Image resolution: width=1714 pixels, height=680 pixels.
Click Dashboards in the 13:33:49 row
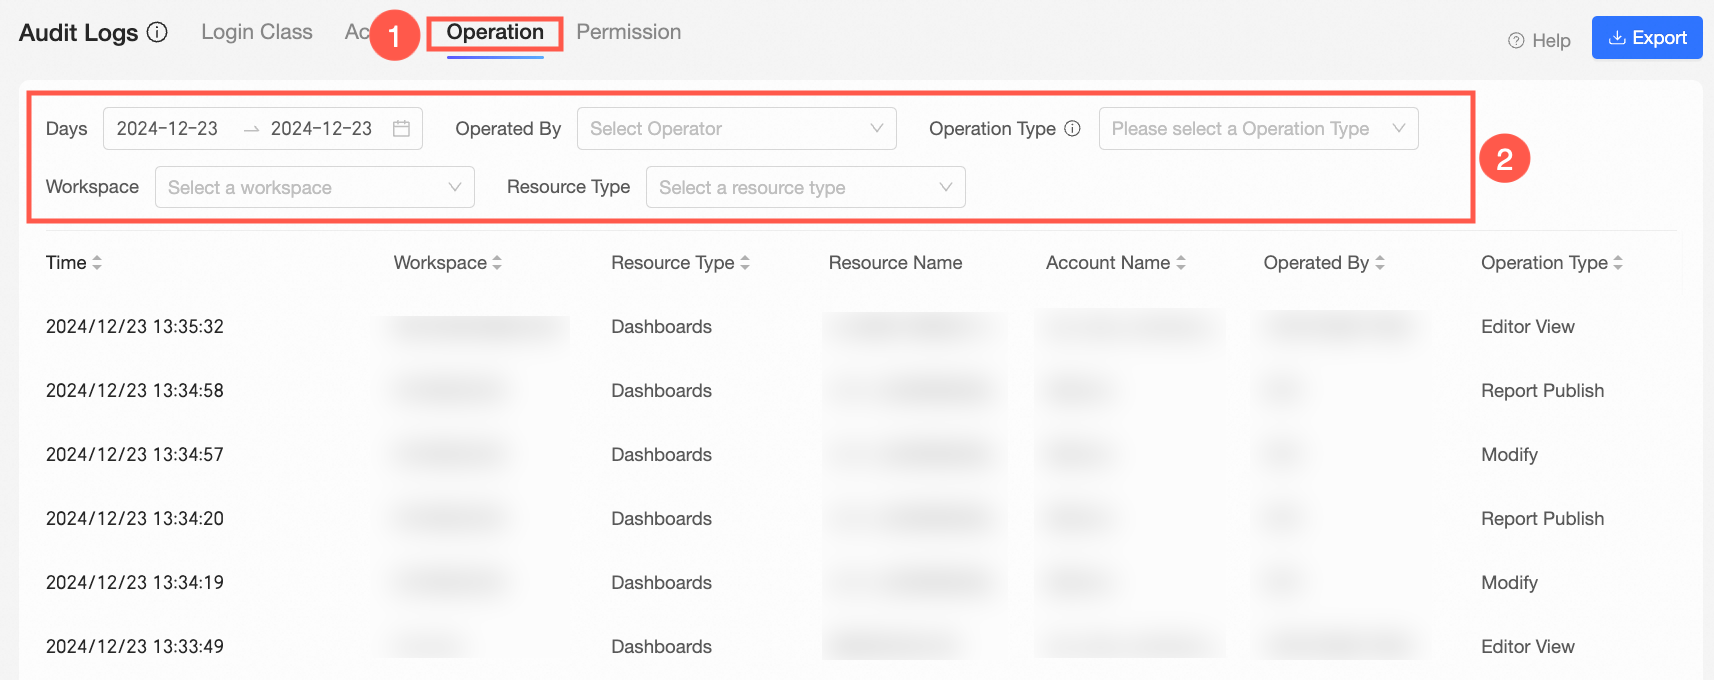tap(662, 647)
